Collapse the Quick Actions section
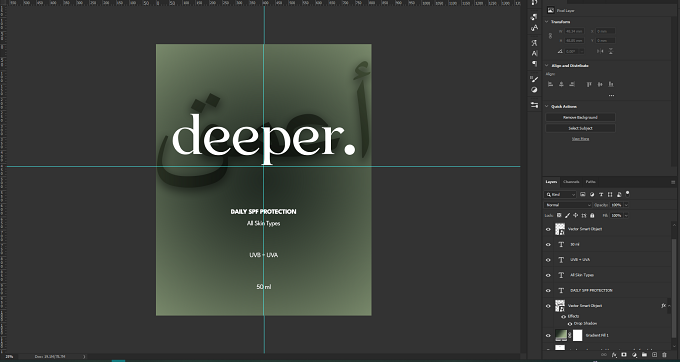The width and height of the screenshot is (680, 362). coord(546,106)
